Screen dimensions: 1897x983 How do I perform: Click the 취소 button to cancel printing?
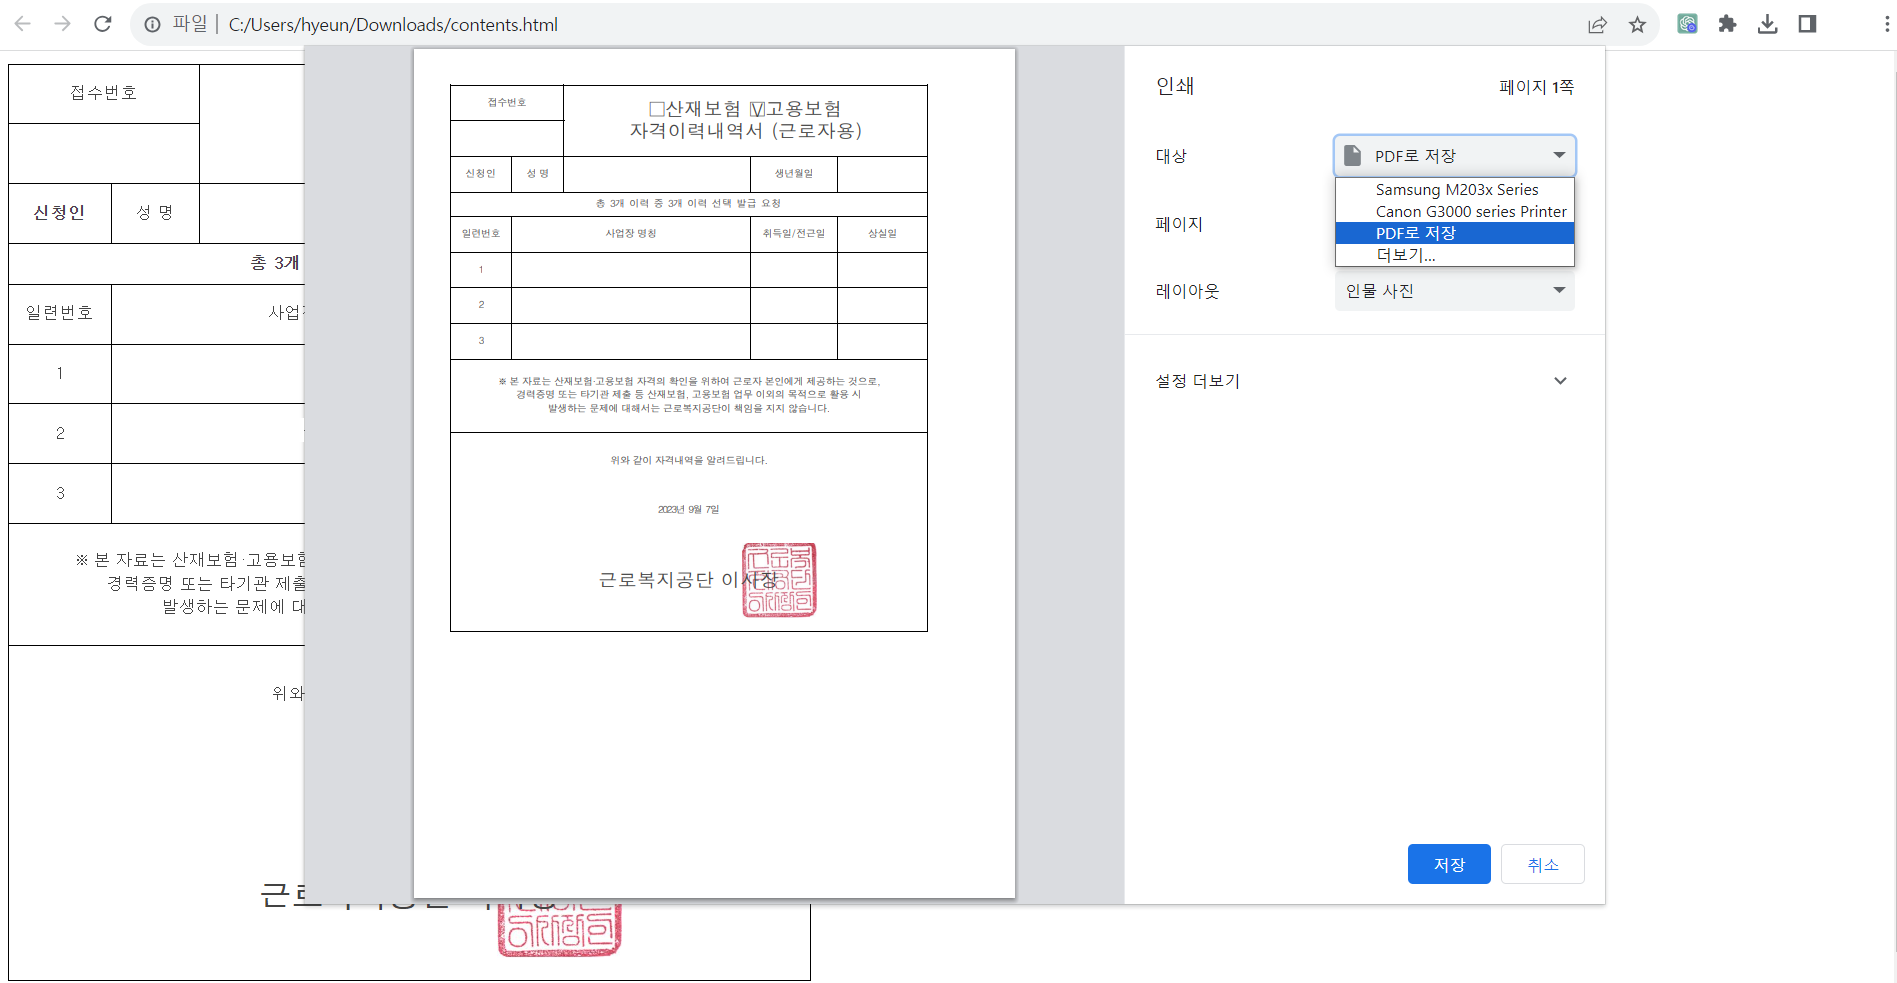(1542, 863)
